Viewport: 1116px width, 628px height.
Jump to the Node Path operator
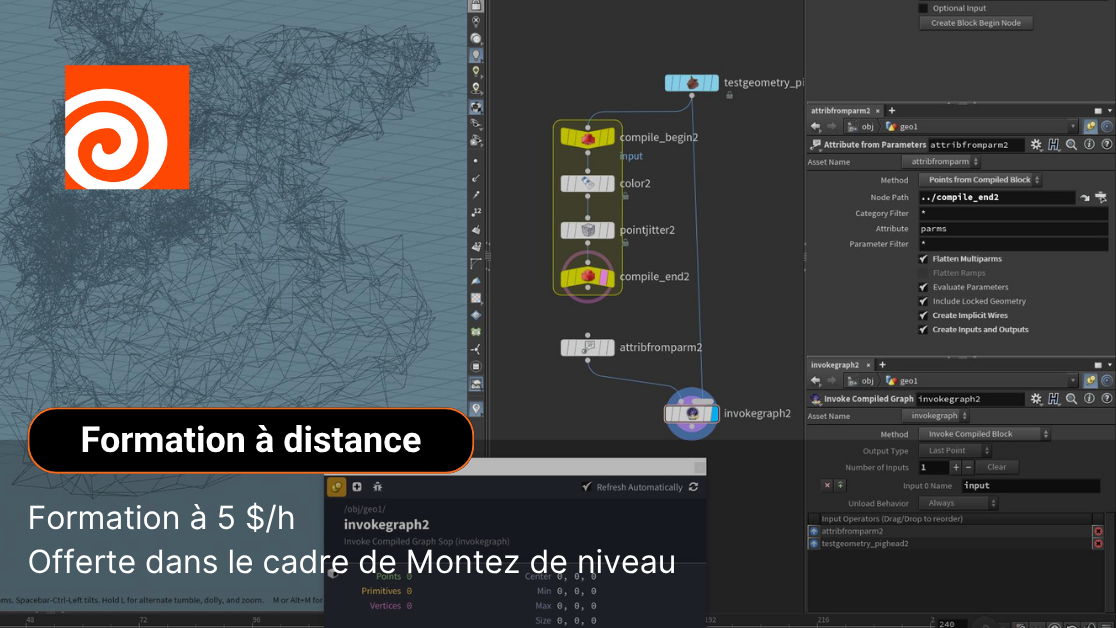(1085, 197)
